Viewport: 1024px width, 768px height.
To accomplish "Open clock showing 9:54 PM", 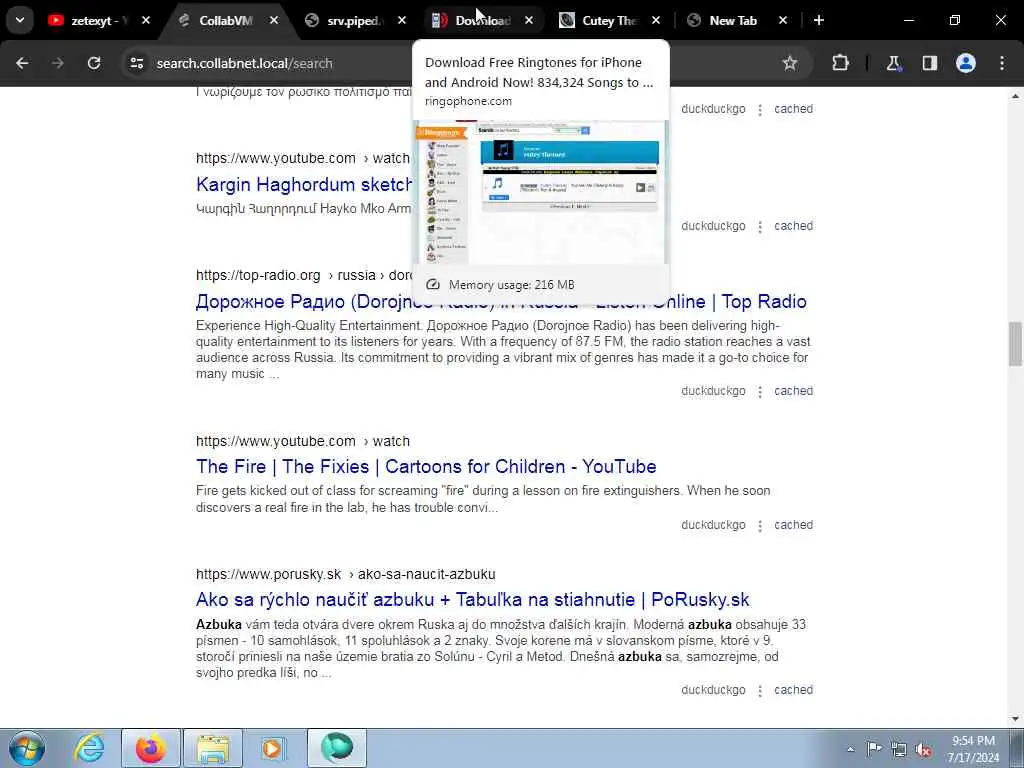I will click(x=973, y=749).
